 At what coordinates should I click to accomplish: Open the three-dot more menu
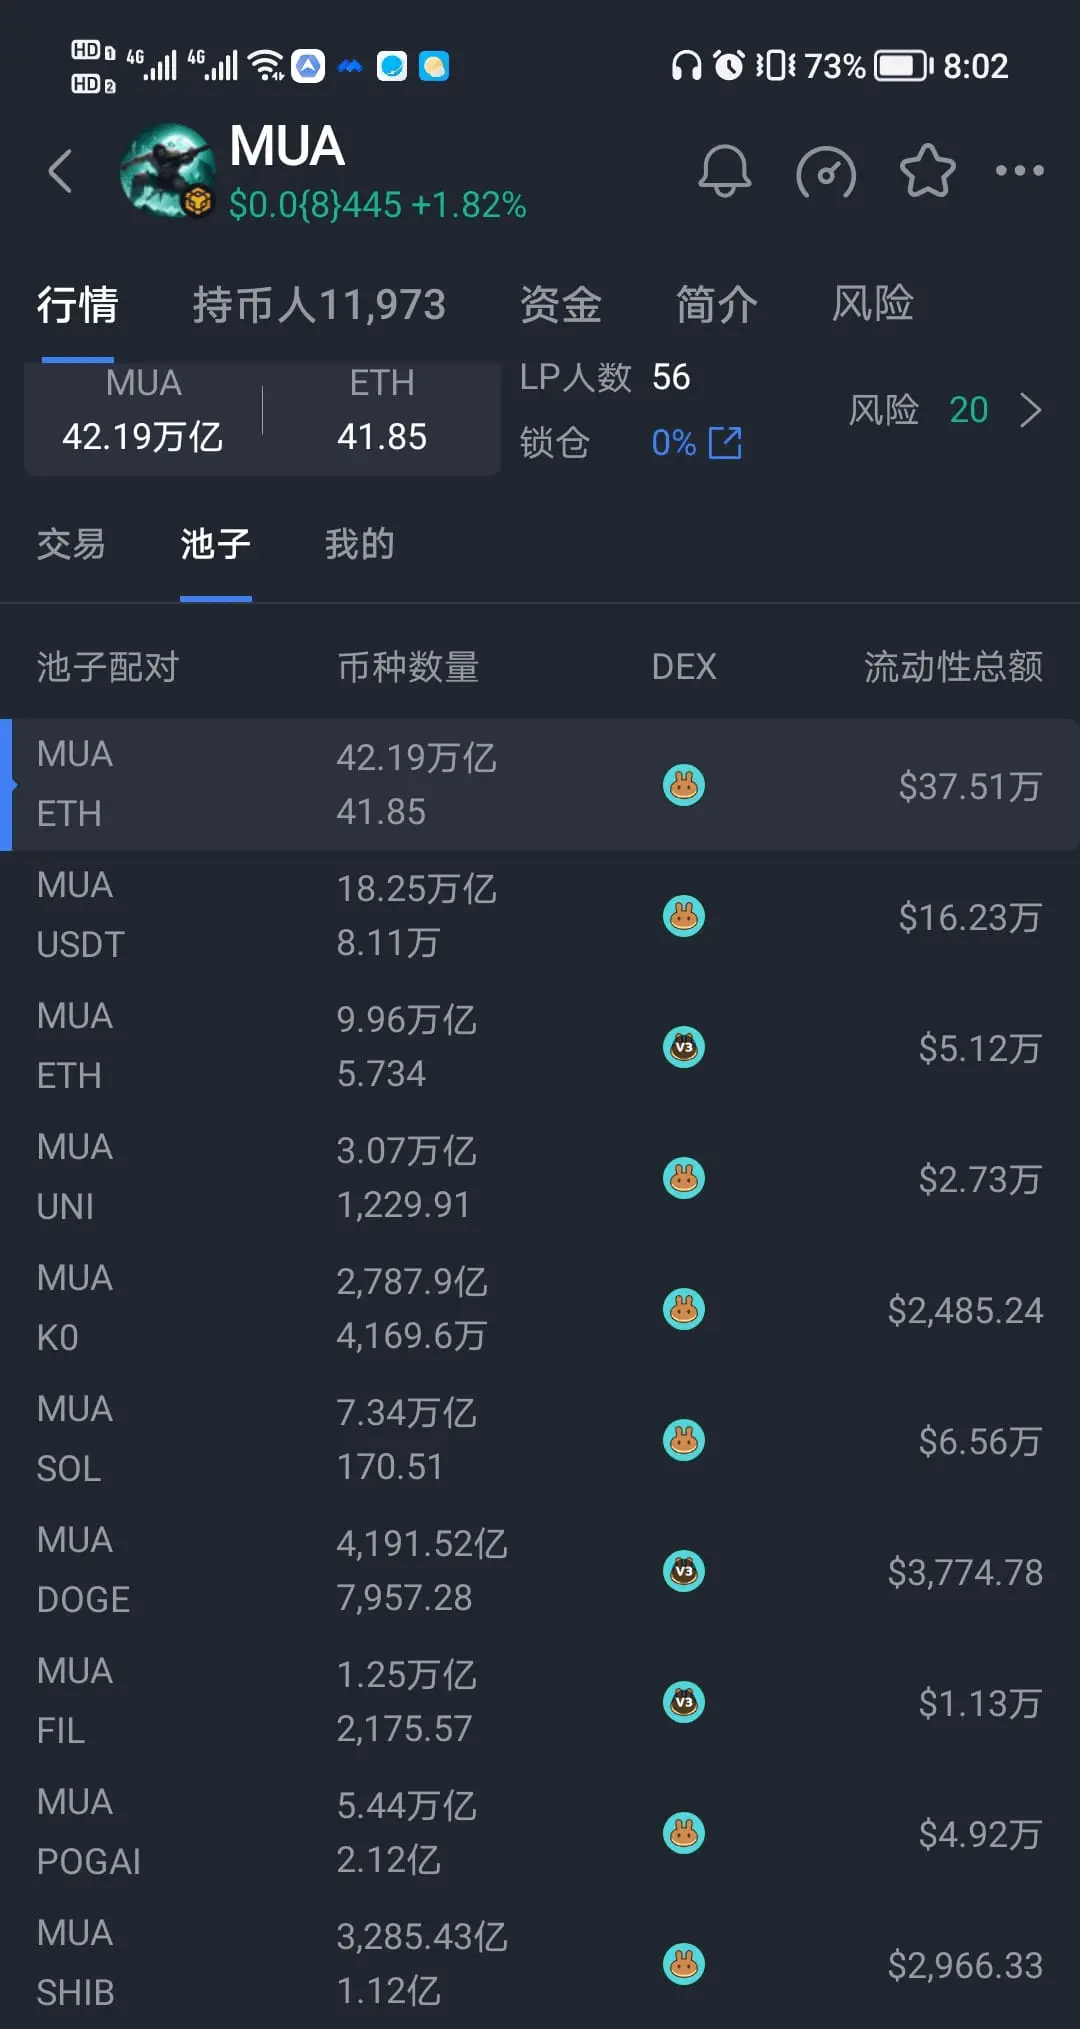(x=1020, y=171)
